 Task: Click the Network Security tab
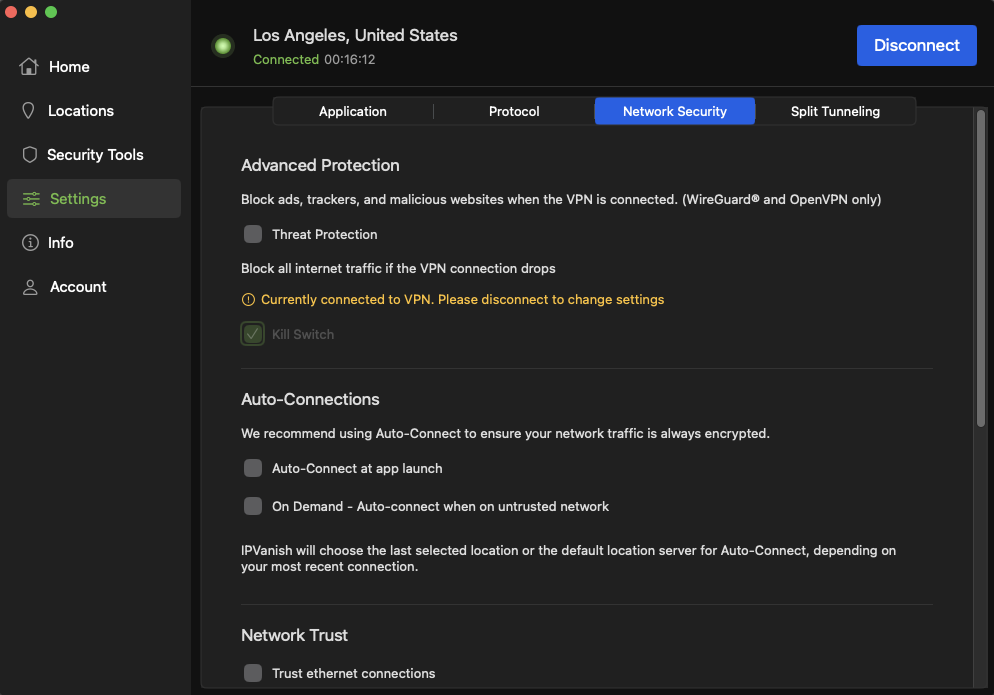pyautogui.click(x=674, y=111)
